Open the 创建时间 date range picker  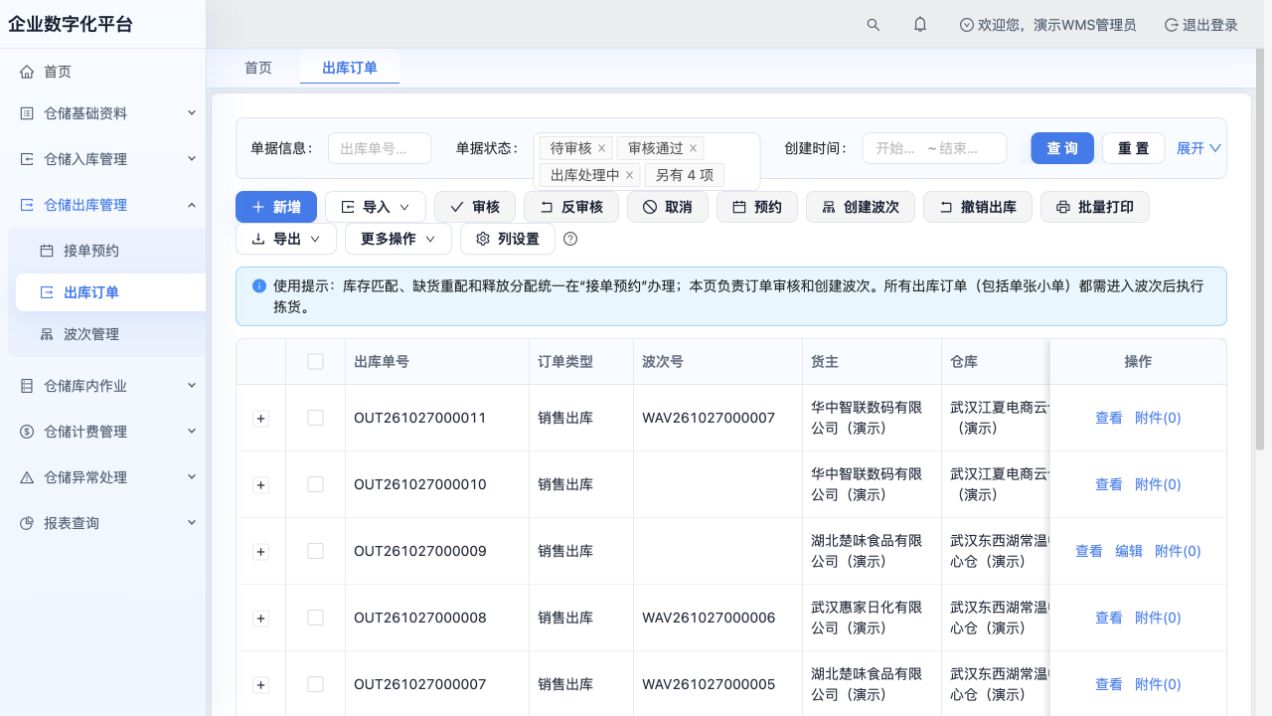(x=934, y=148)
